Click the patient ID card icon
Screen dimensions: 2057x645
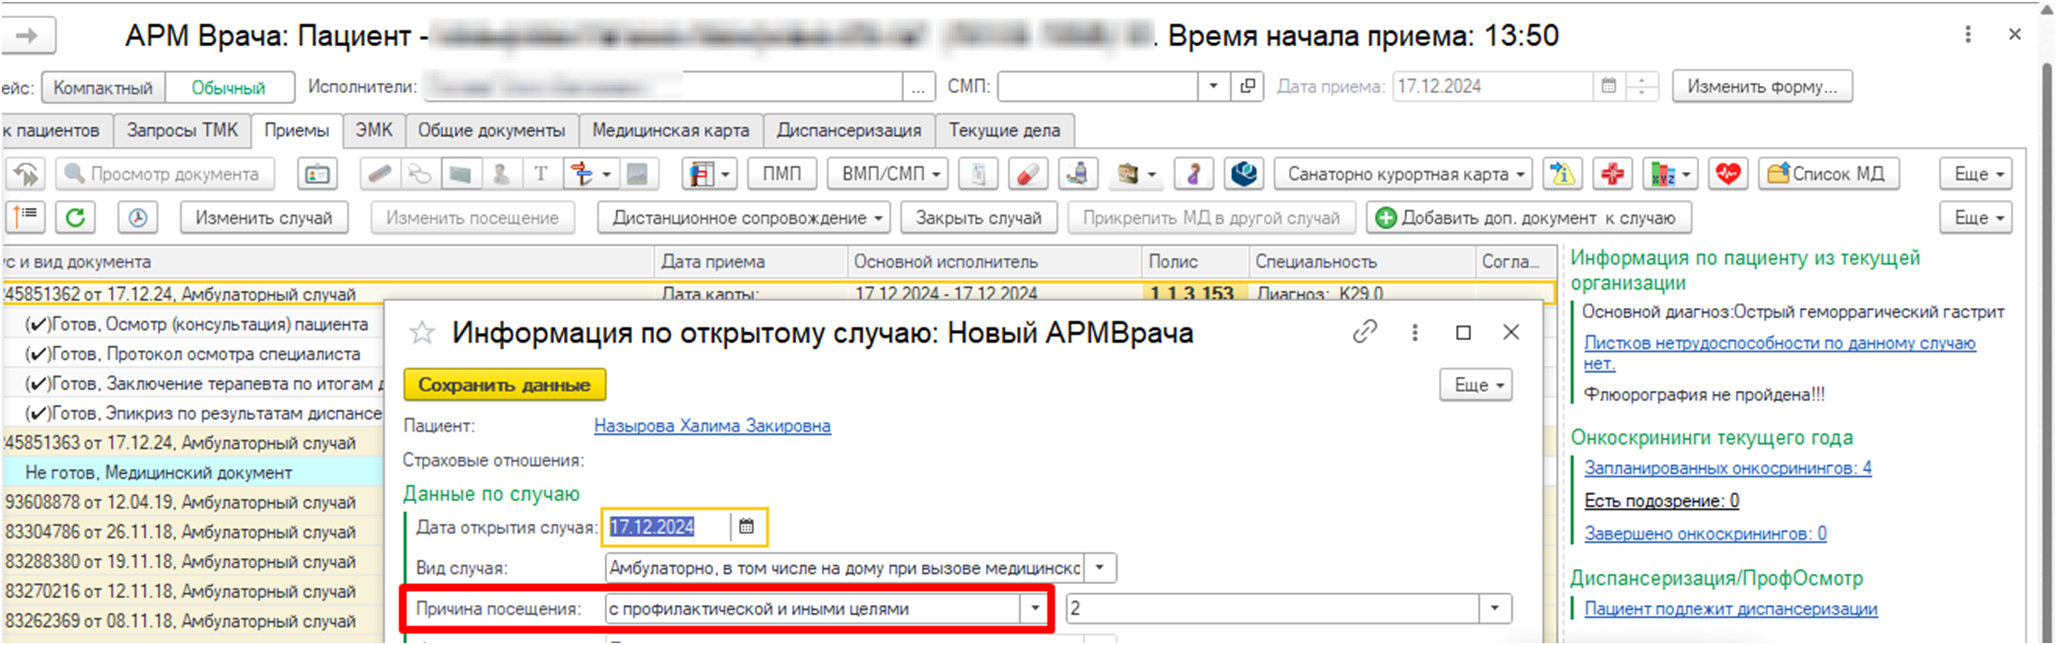click(x=317, y=174)
